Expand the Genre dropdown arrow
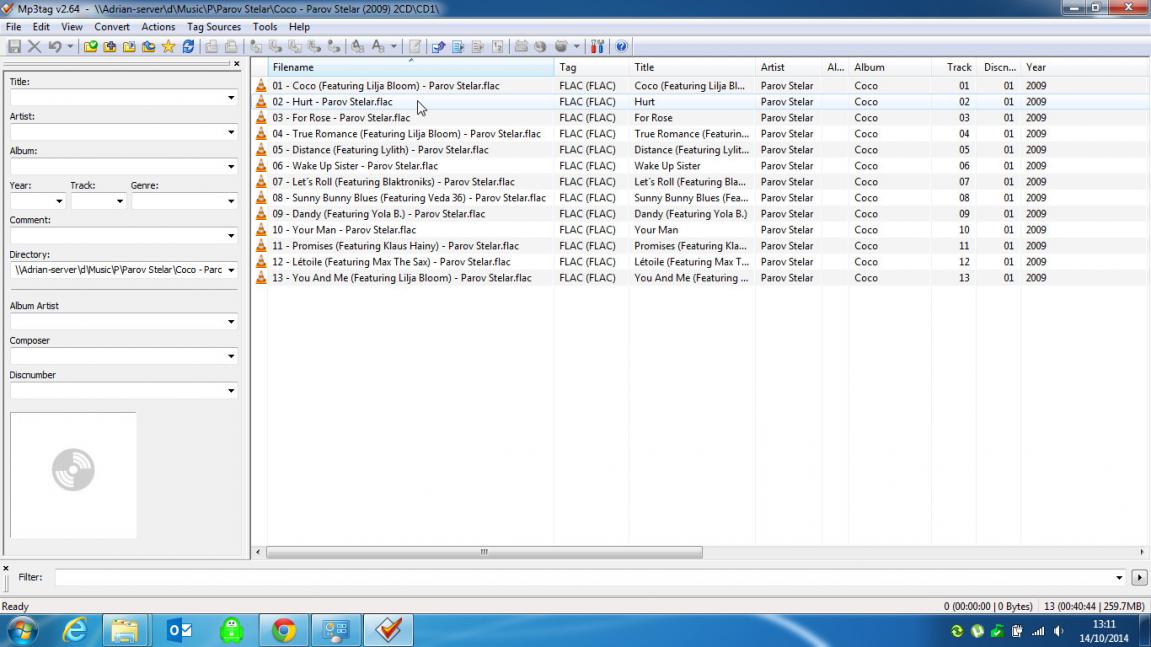 pyautogui.click(x=231, y=201)
